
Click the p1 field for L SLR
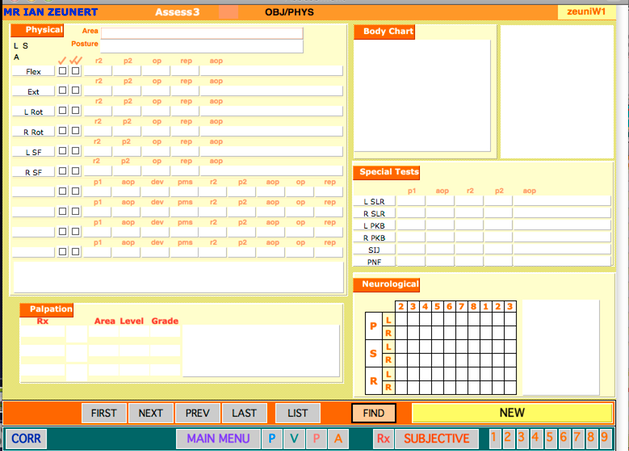coord(411,201)
